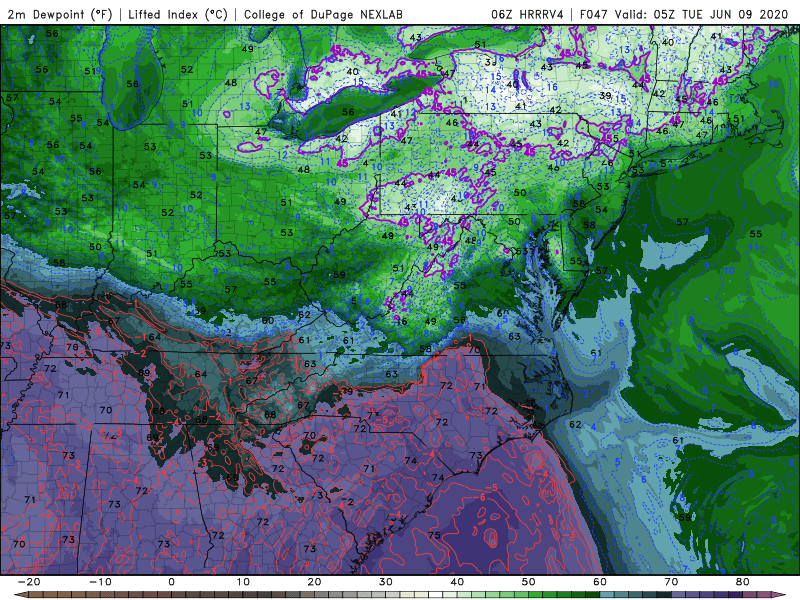Click the '06Z HRRRV4' model run label
This screenshot has width=800, height=600.
pyautogui.click(x=528, y=15)
